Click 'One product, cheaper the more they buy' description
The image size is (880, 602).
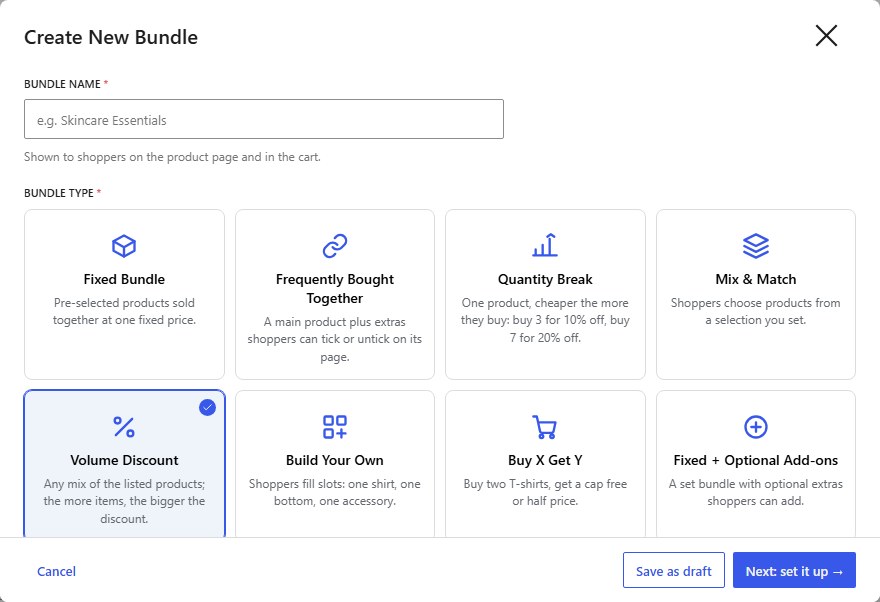coord(545,320)
